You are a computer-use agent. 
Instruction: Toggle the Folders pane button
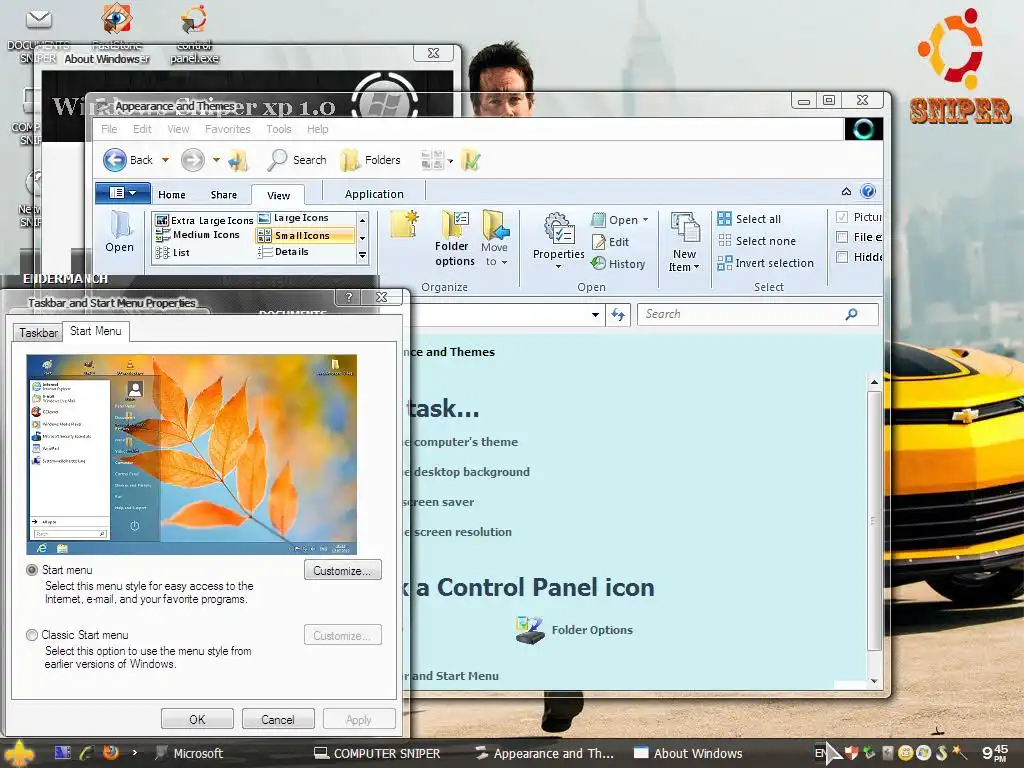click(x=370, y=160)
